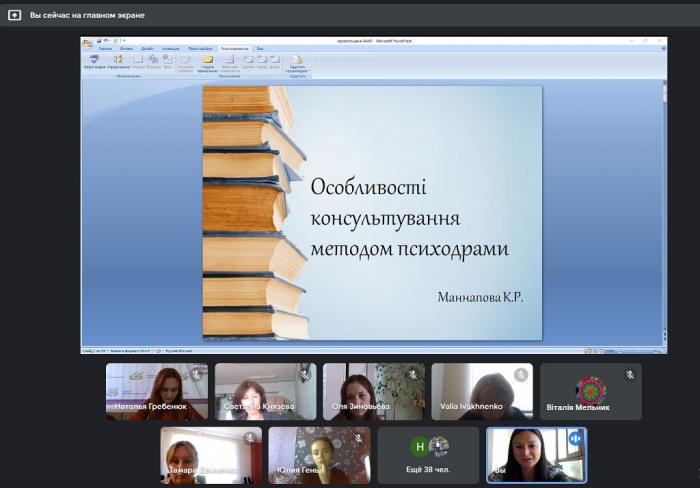This screenshot has height=488, width=700.
Task: Select the Рецензирование ribbon tab
Action: click(234, 48)
